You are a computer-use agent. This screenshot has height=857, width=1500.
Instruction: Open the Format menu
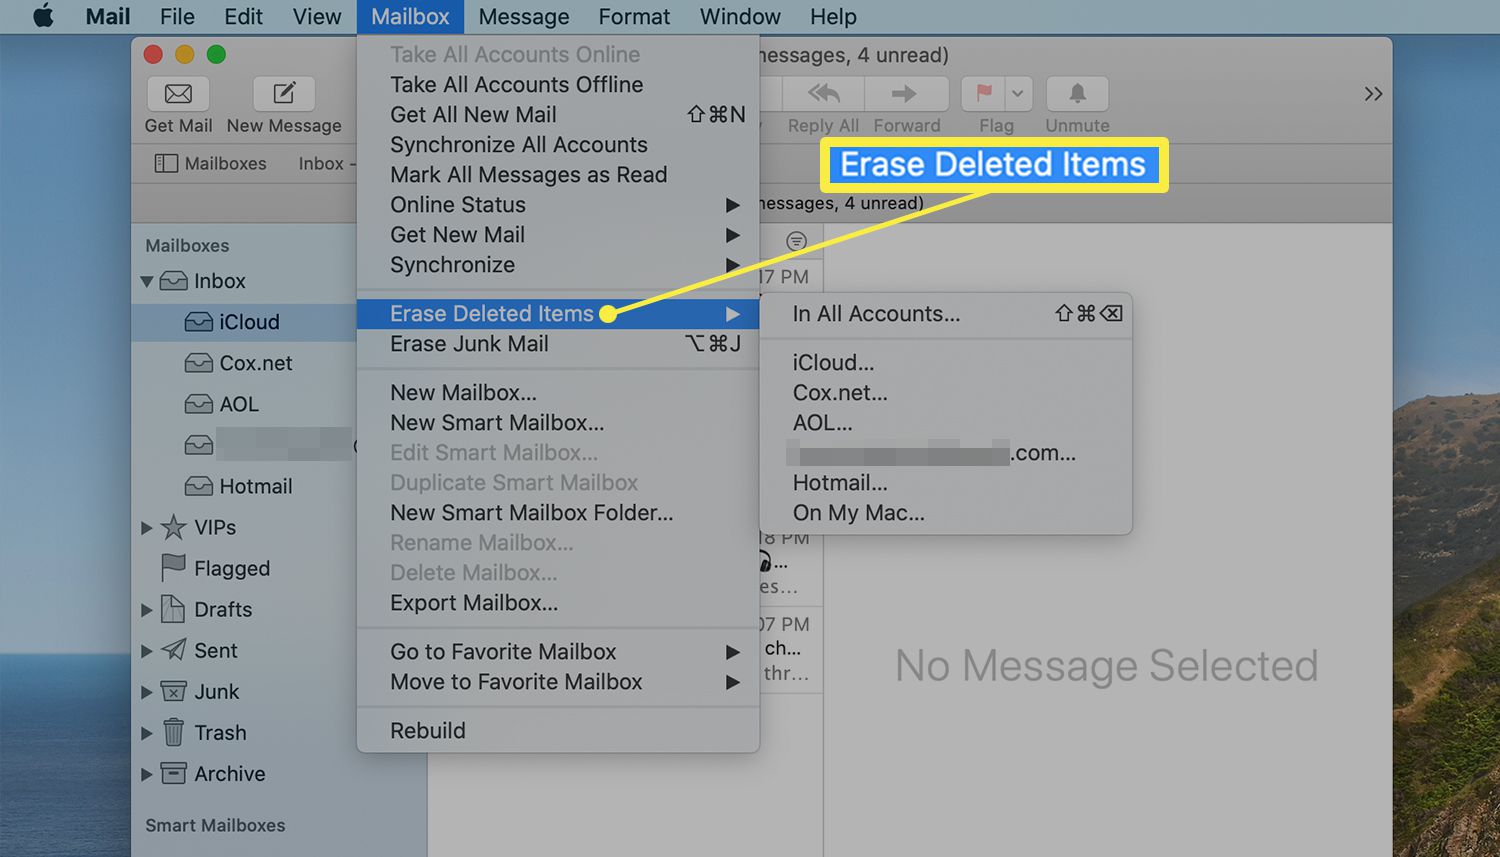pyautogui.click(x=634, y=16)
